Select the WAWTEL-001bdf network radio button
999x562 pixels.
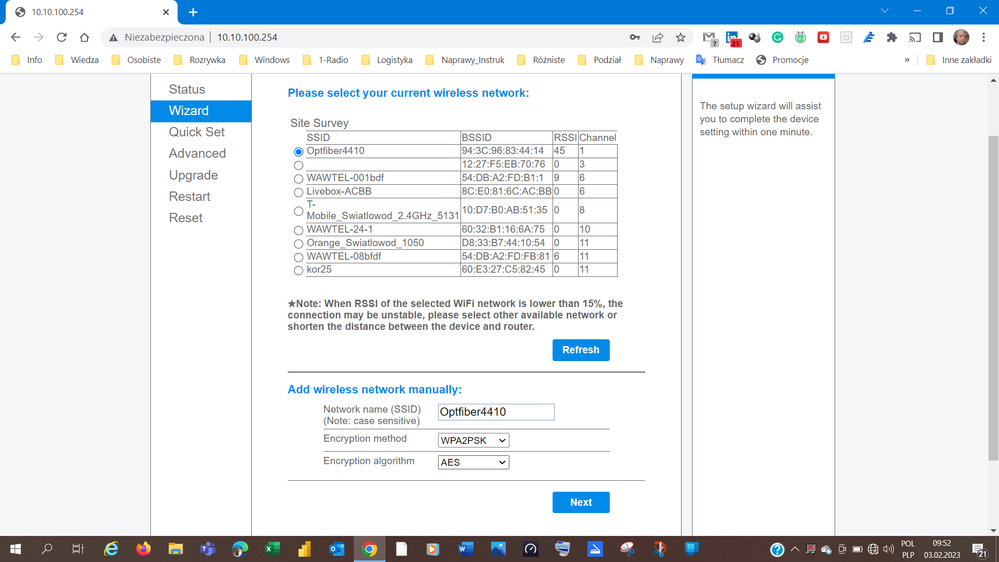pos(298,178)
